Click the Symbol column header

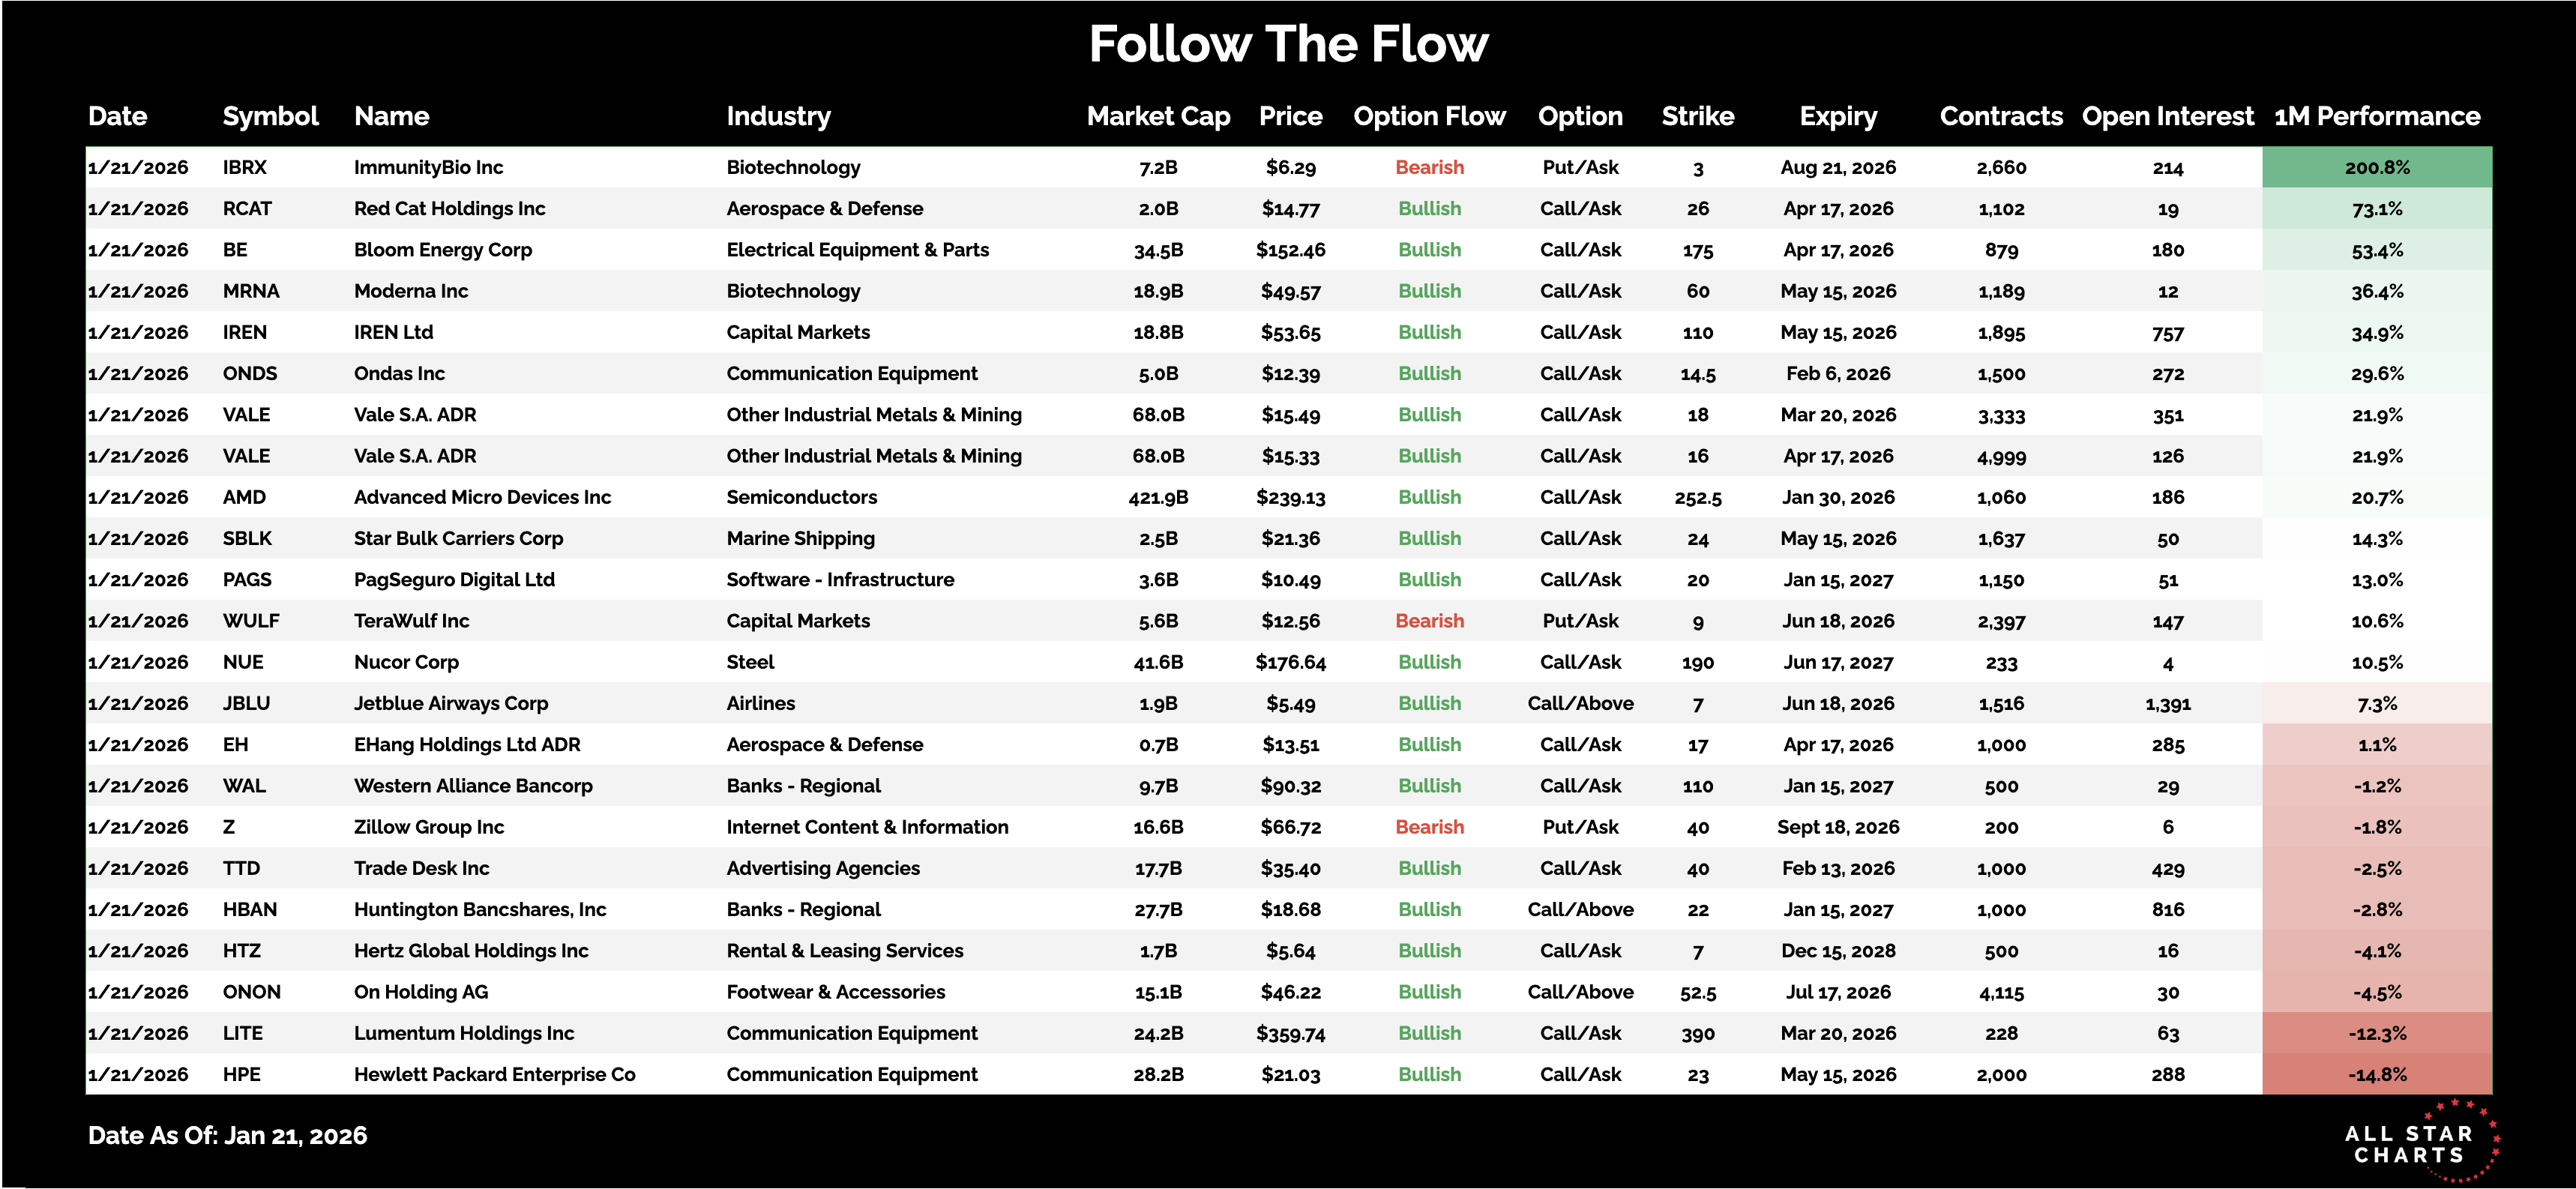(270, 116)
